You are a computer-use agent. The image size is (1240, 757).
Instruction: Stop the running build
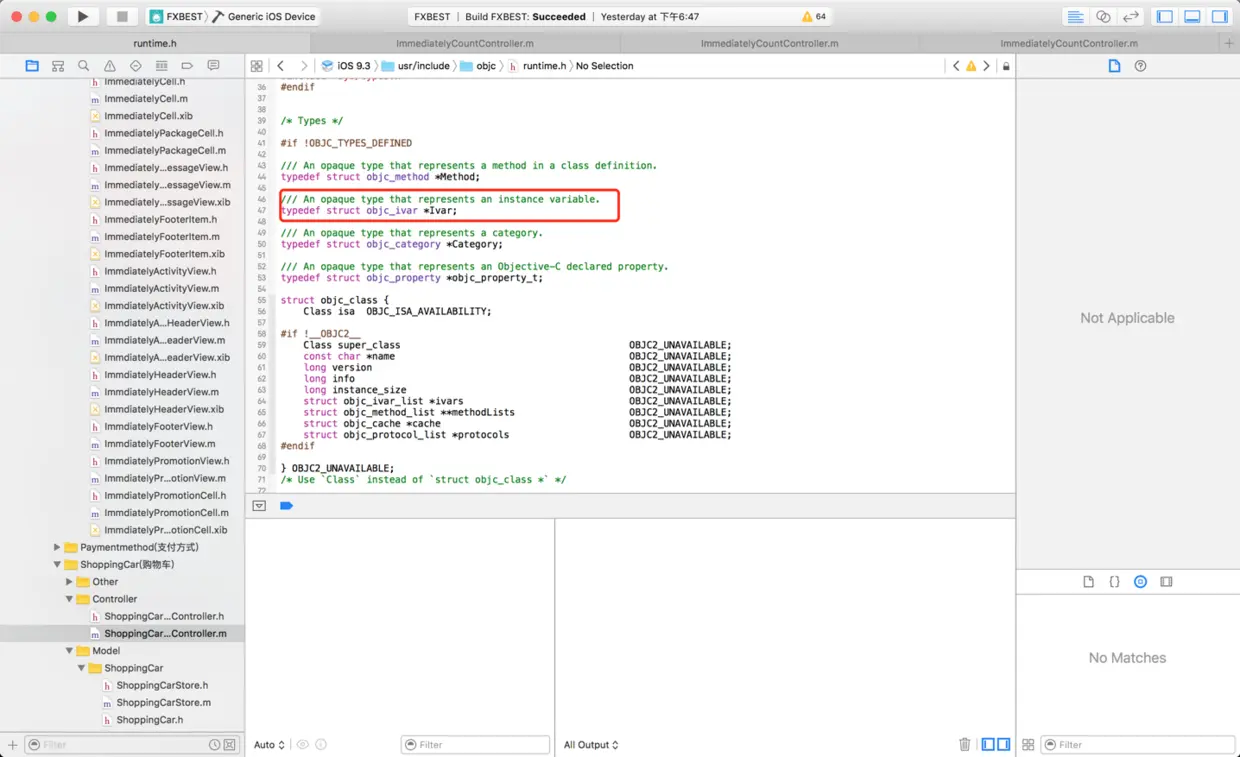coord(122,16)
